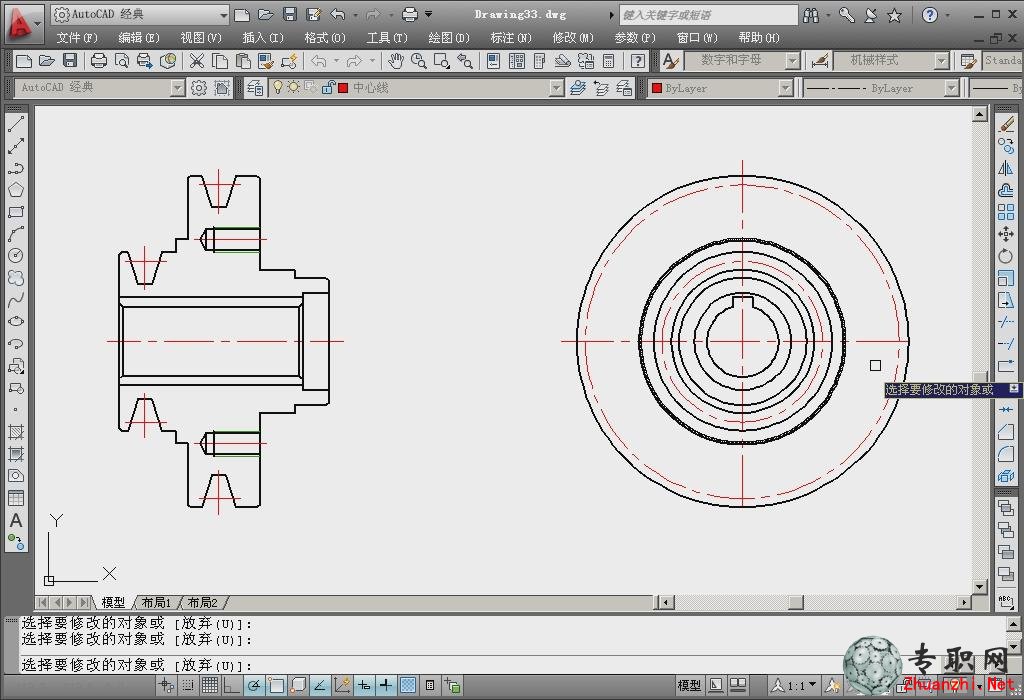Click the Help question mark in the standard toolbar

click(638, 61)
